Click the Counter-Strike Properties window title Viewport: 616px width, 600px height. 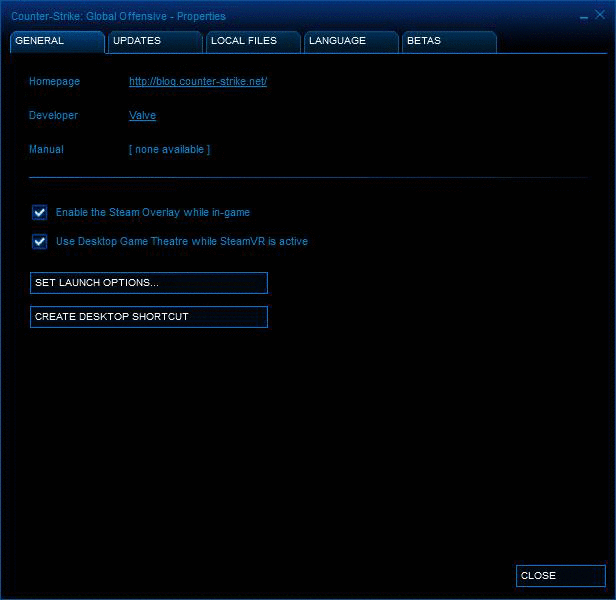(118, 17)
